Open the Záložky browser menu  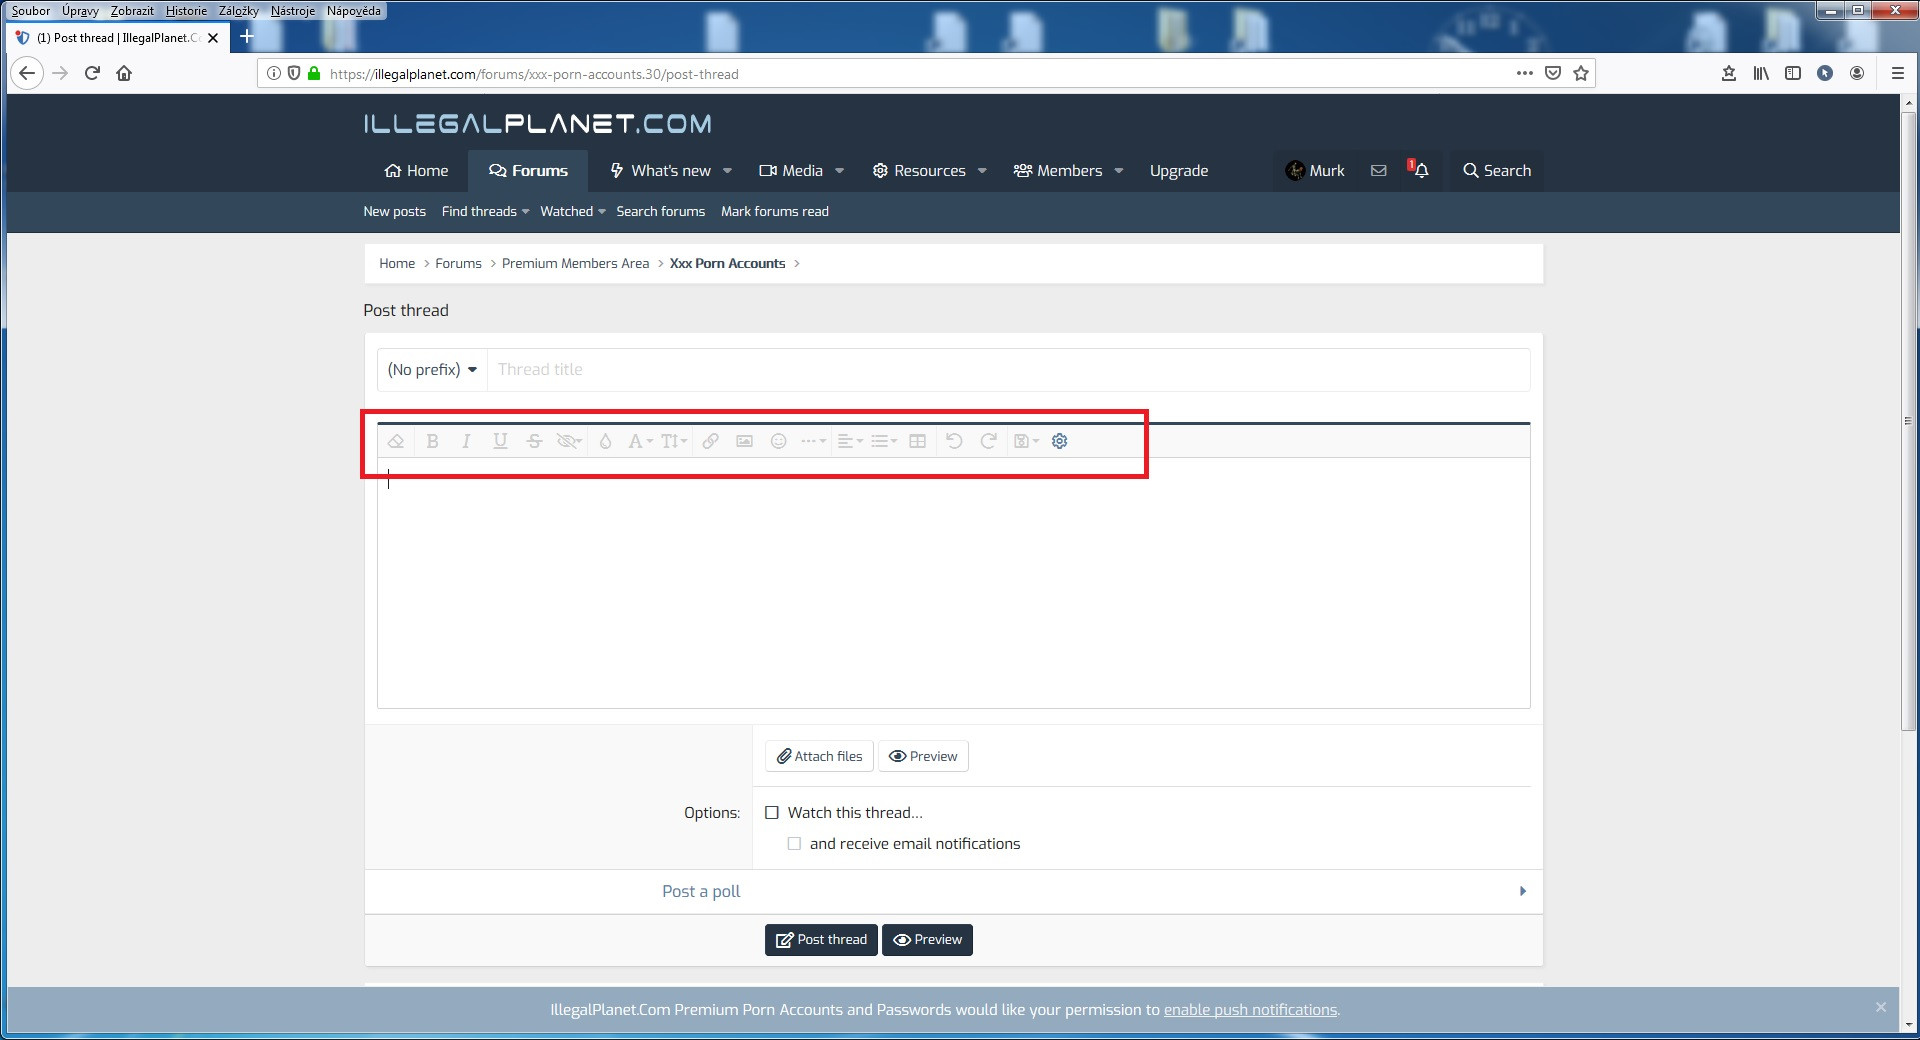tap(238, 11)
